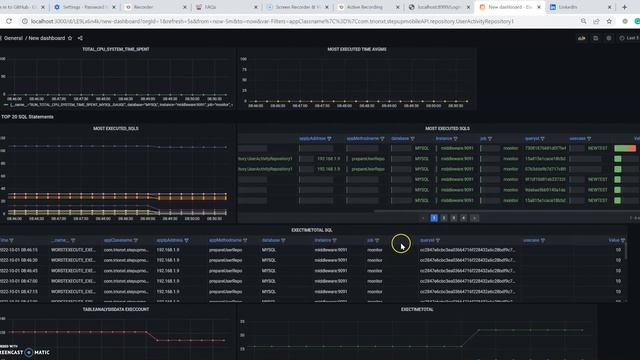Click the localhost URL address bar
This screenshot has width=640, height=360.
pos(272,21)
